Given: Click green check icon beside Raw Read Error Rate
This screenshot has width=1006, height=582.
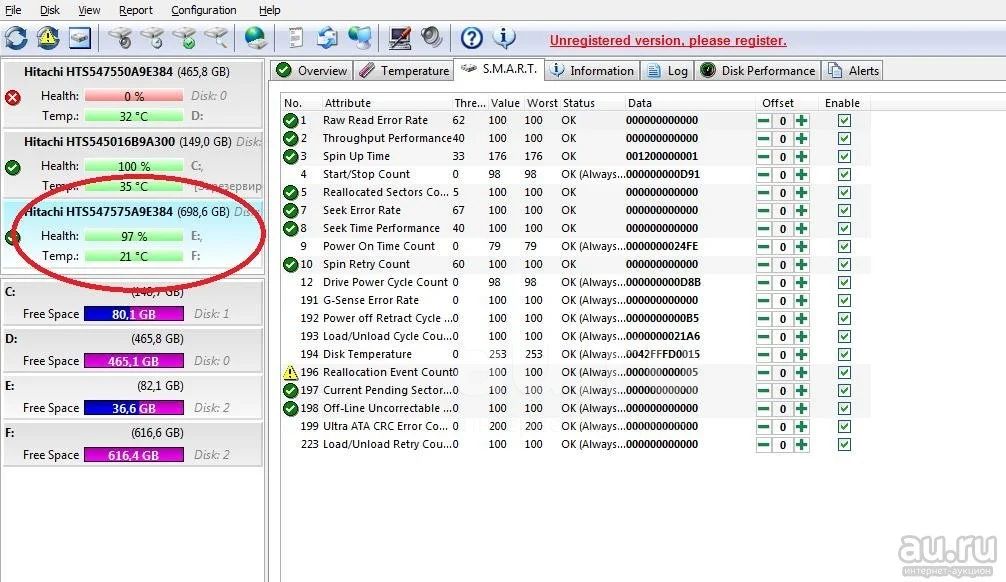Looking at the screenshot, I should click(x=291, y=121).
